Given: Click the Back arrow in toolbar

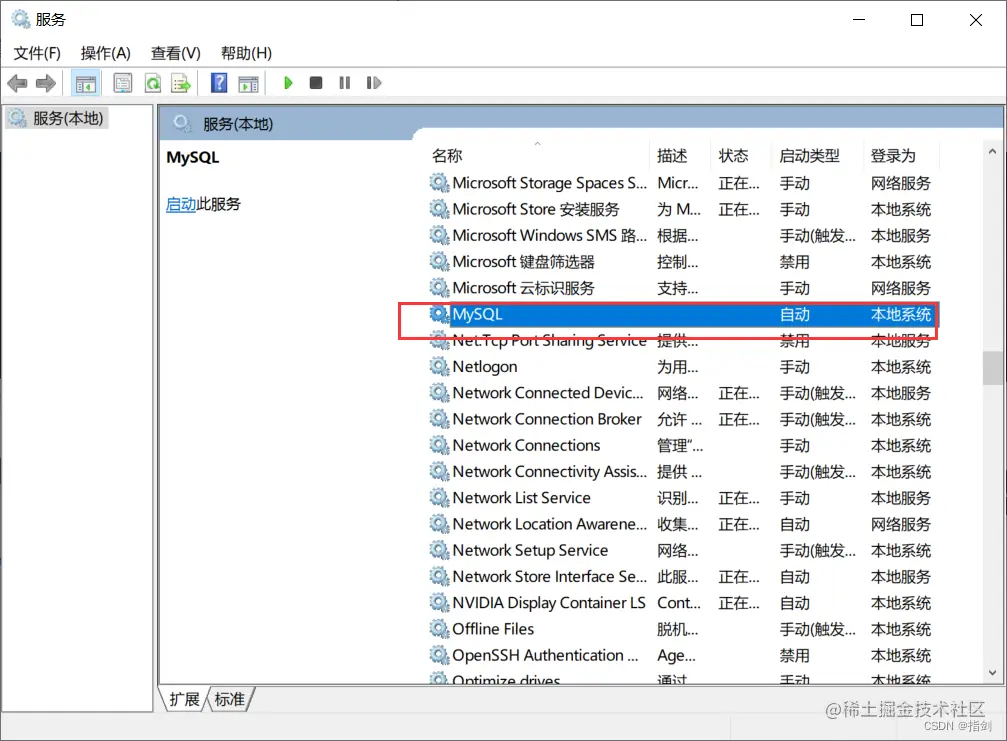Looking at the screenshot, I should pyautogui.click(x=17, y=83).
